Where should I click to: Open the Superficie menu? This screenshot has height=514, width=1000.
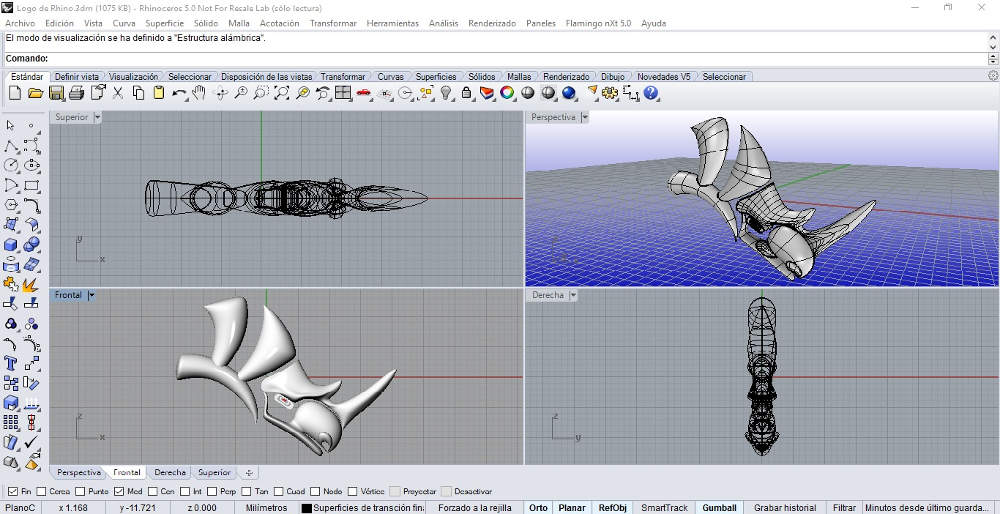click(x=165, y=23)
